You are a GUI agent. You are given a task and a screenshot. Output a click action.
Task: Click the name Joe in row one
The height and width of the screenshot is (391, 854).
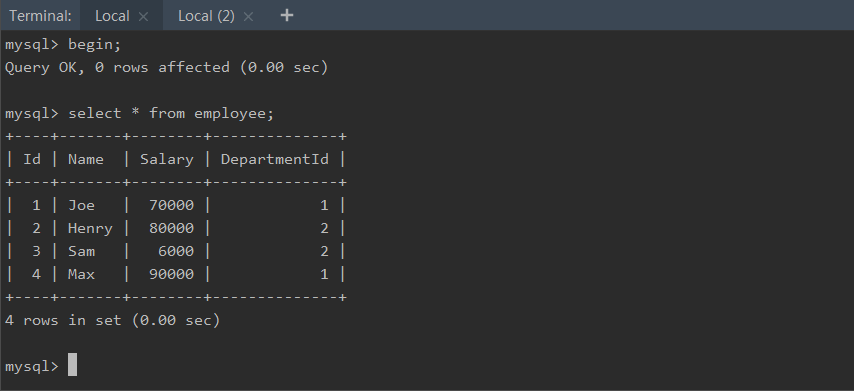(x=81, y=205)
